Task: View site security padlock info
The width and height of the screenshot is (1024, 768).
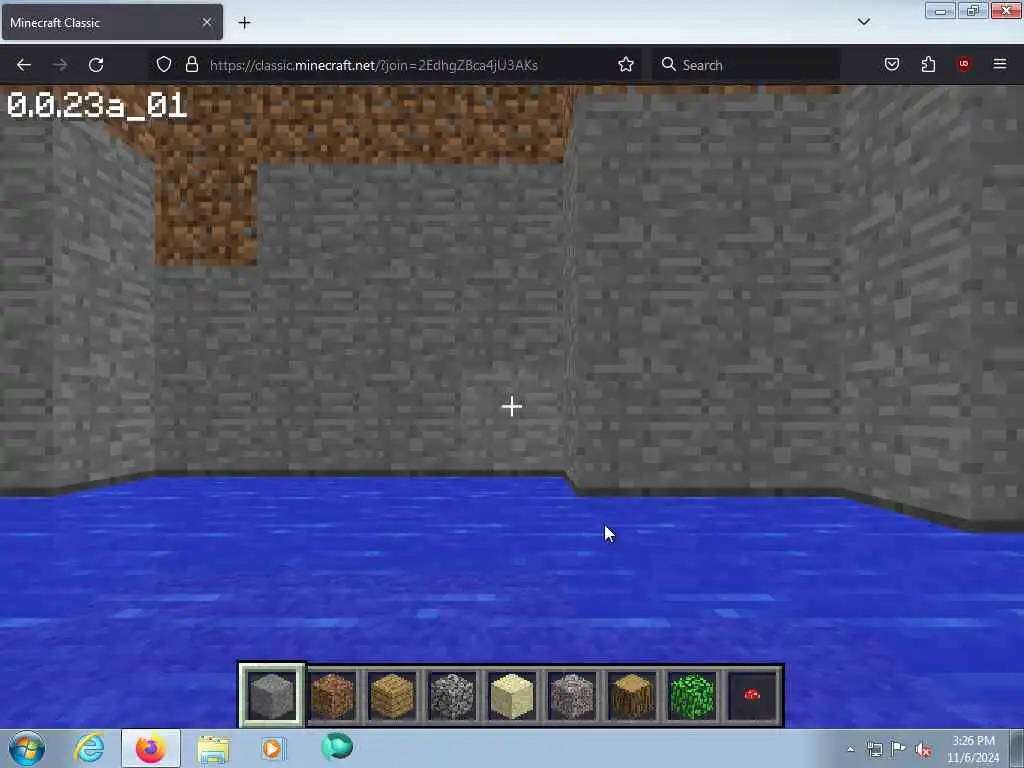Action: [191, 64]
